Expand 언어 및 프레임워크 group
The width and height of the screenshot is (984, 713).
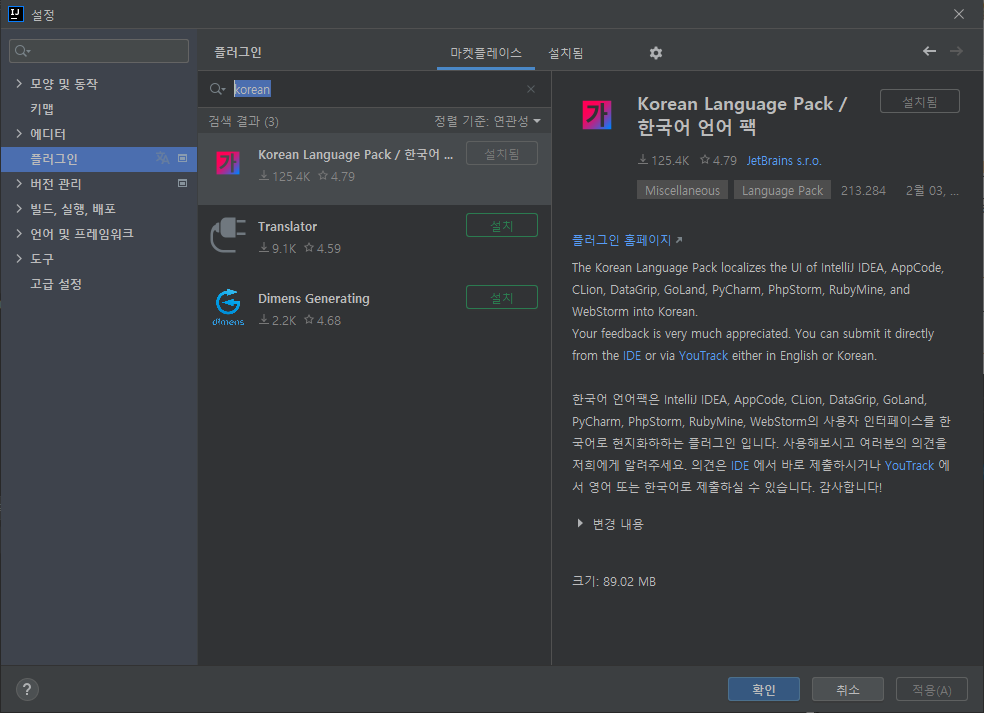[19, 233]
